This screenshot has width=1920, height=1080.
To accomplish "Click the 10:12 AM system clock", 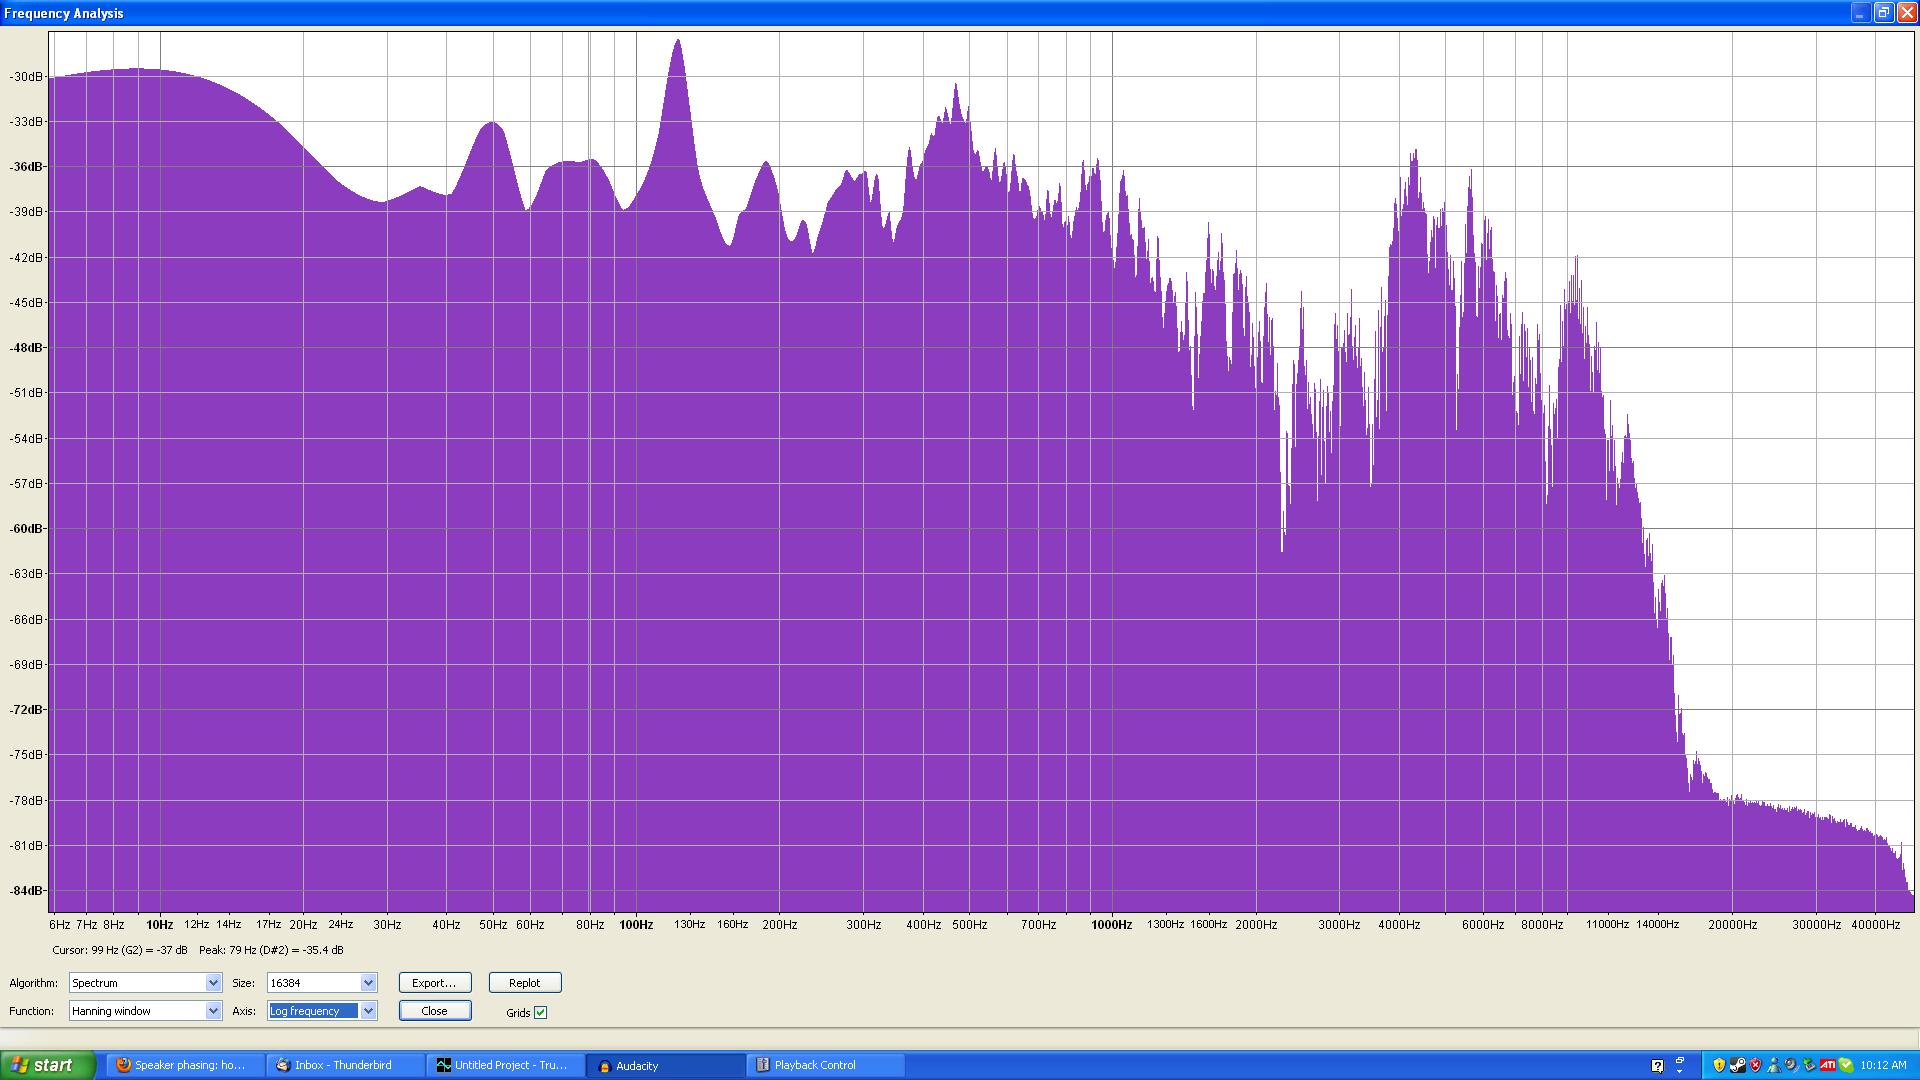I will pos(1883,1065).
